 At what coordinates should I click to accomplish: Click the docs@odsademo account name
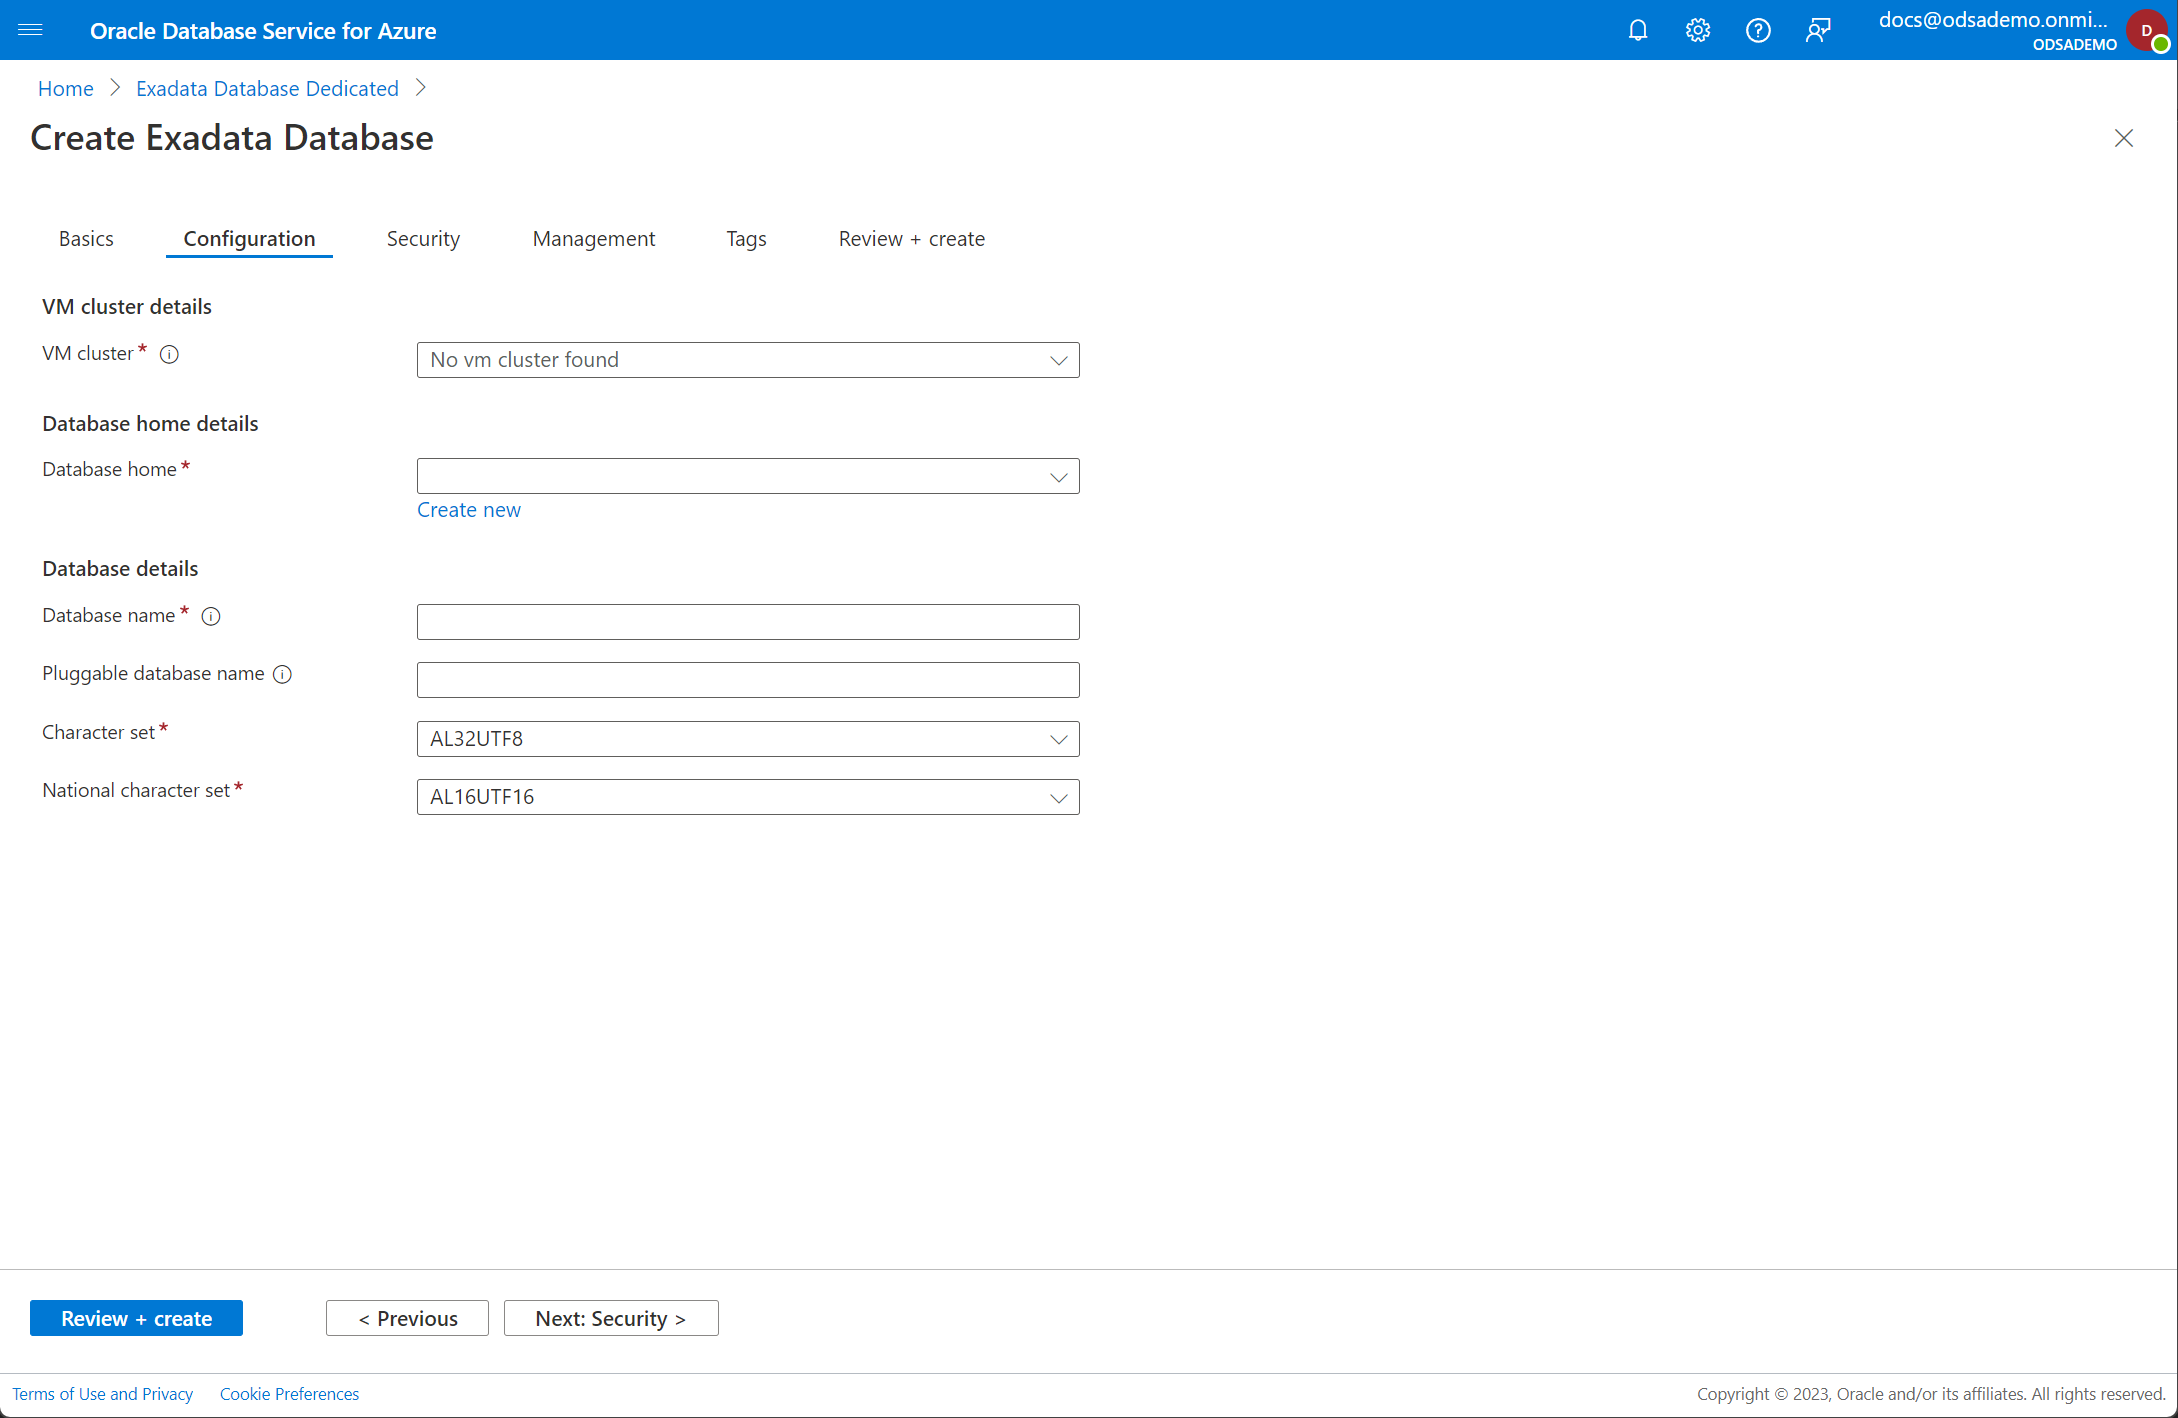click(x=1992, y=20)
